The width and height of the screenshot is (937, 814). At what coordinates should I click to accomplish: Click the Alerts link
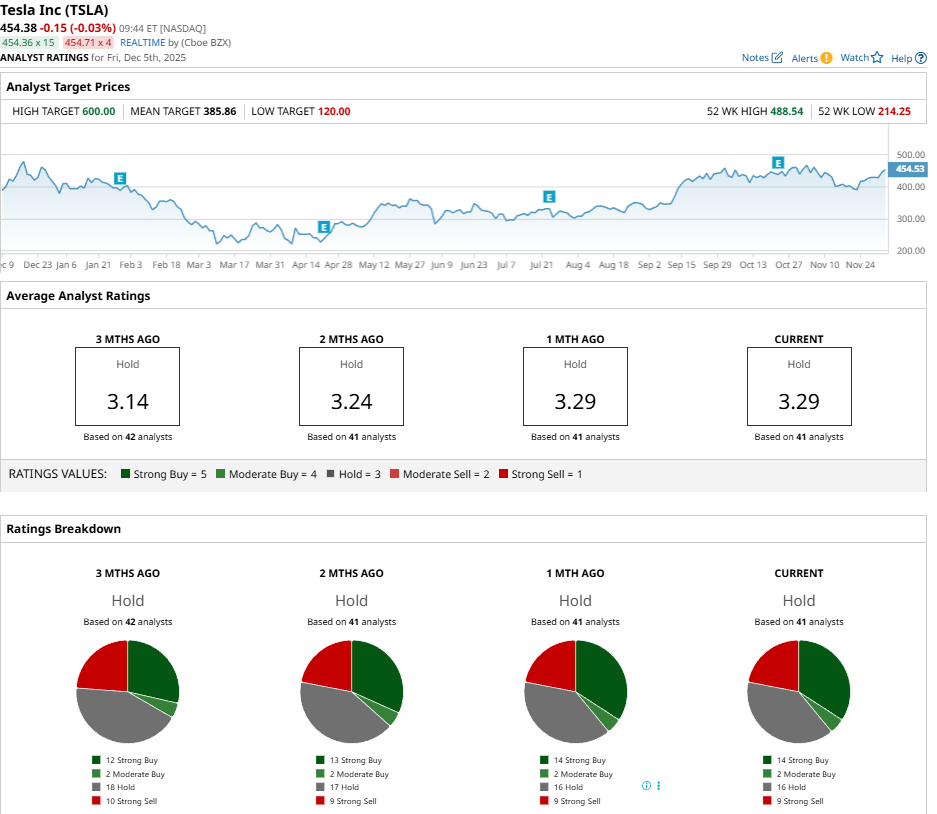pyautogui.click(x=804, y=58)
